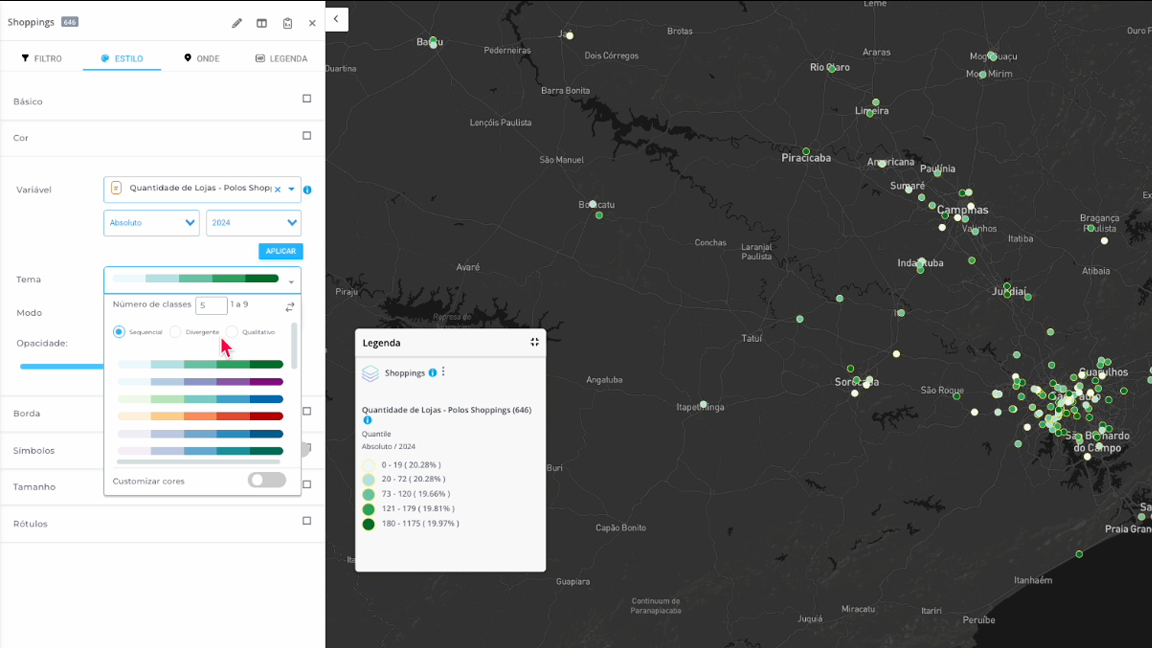Switch to the FILTRO tab
The height and width of the screenshot is (648, 1152).
coord(42,59)
